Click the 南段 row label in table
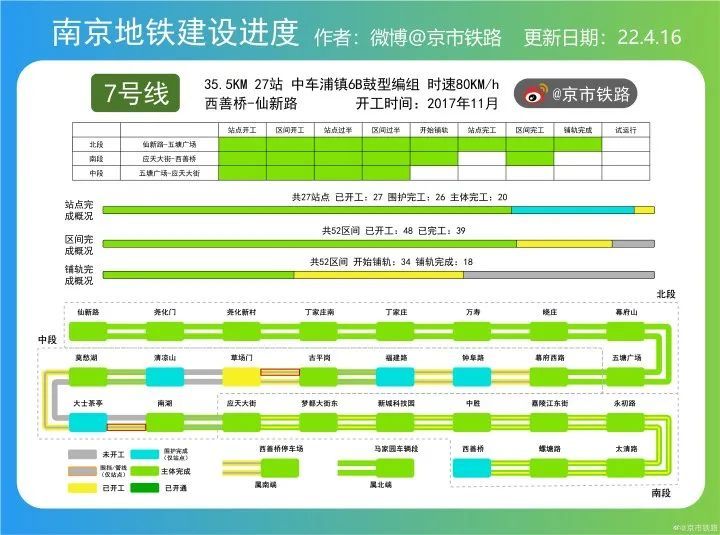Viewport: 720px width, 535px height. coord(96,158)
